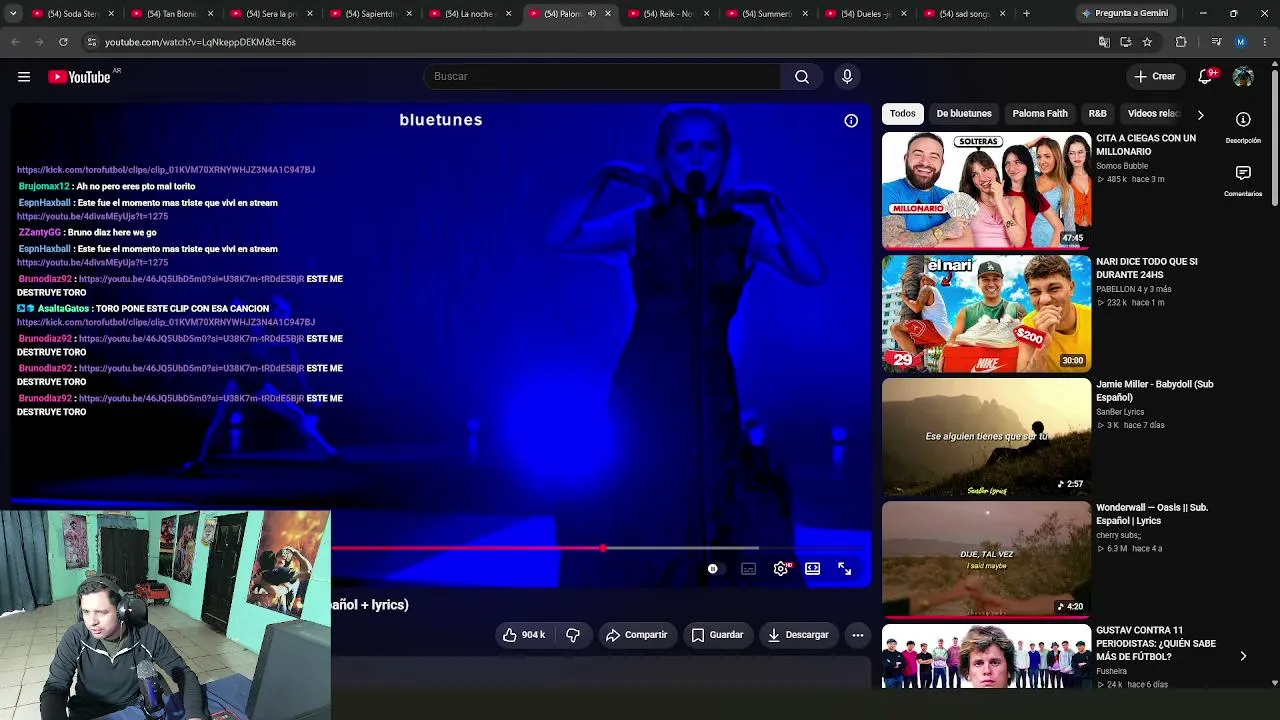
Task: Open Chrome profile M avatar
Action: pos(1241,42)
